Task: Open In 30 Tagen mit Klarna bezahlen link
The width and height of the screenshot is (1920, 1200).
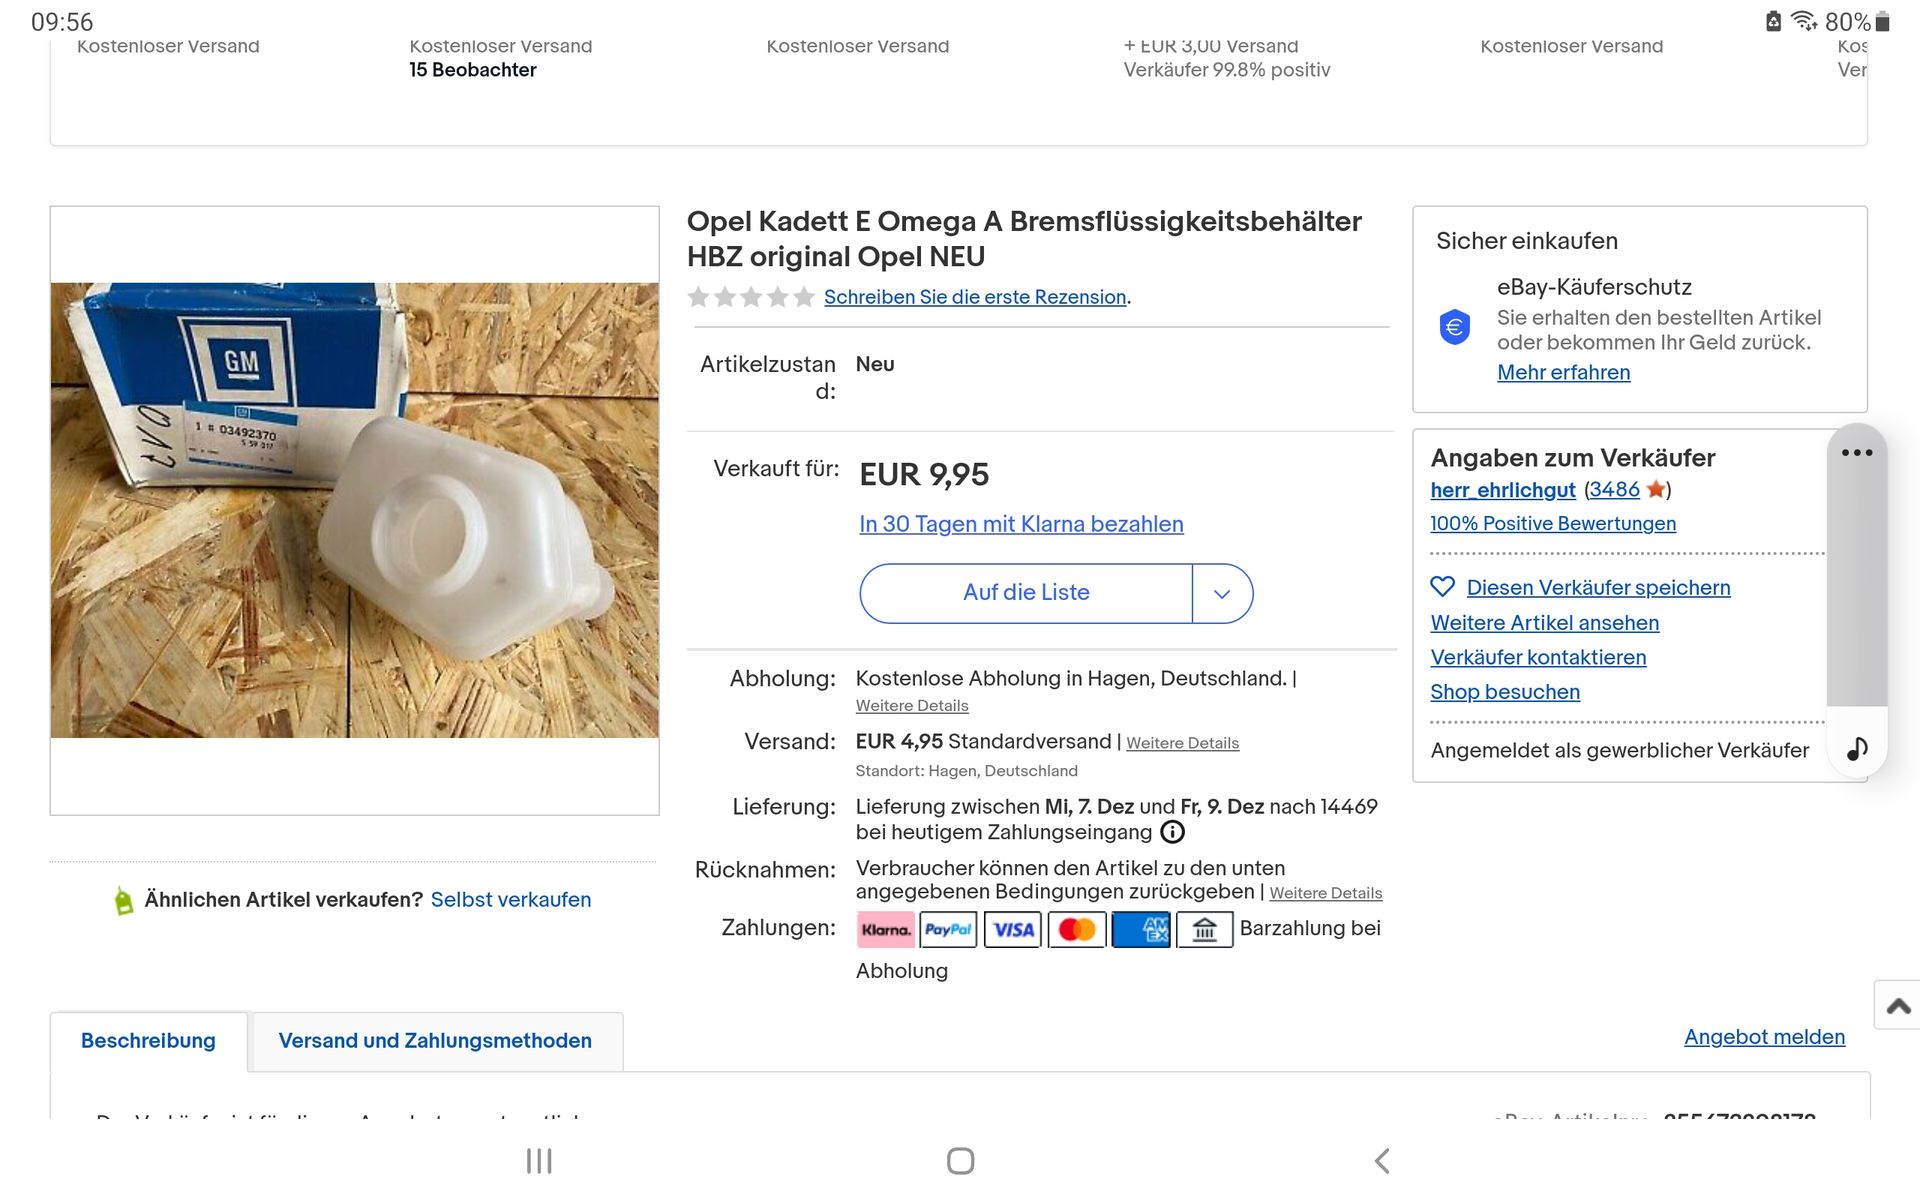Action: coord(1021,524)
